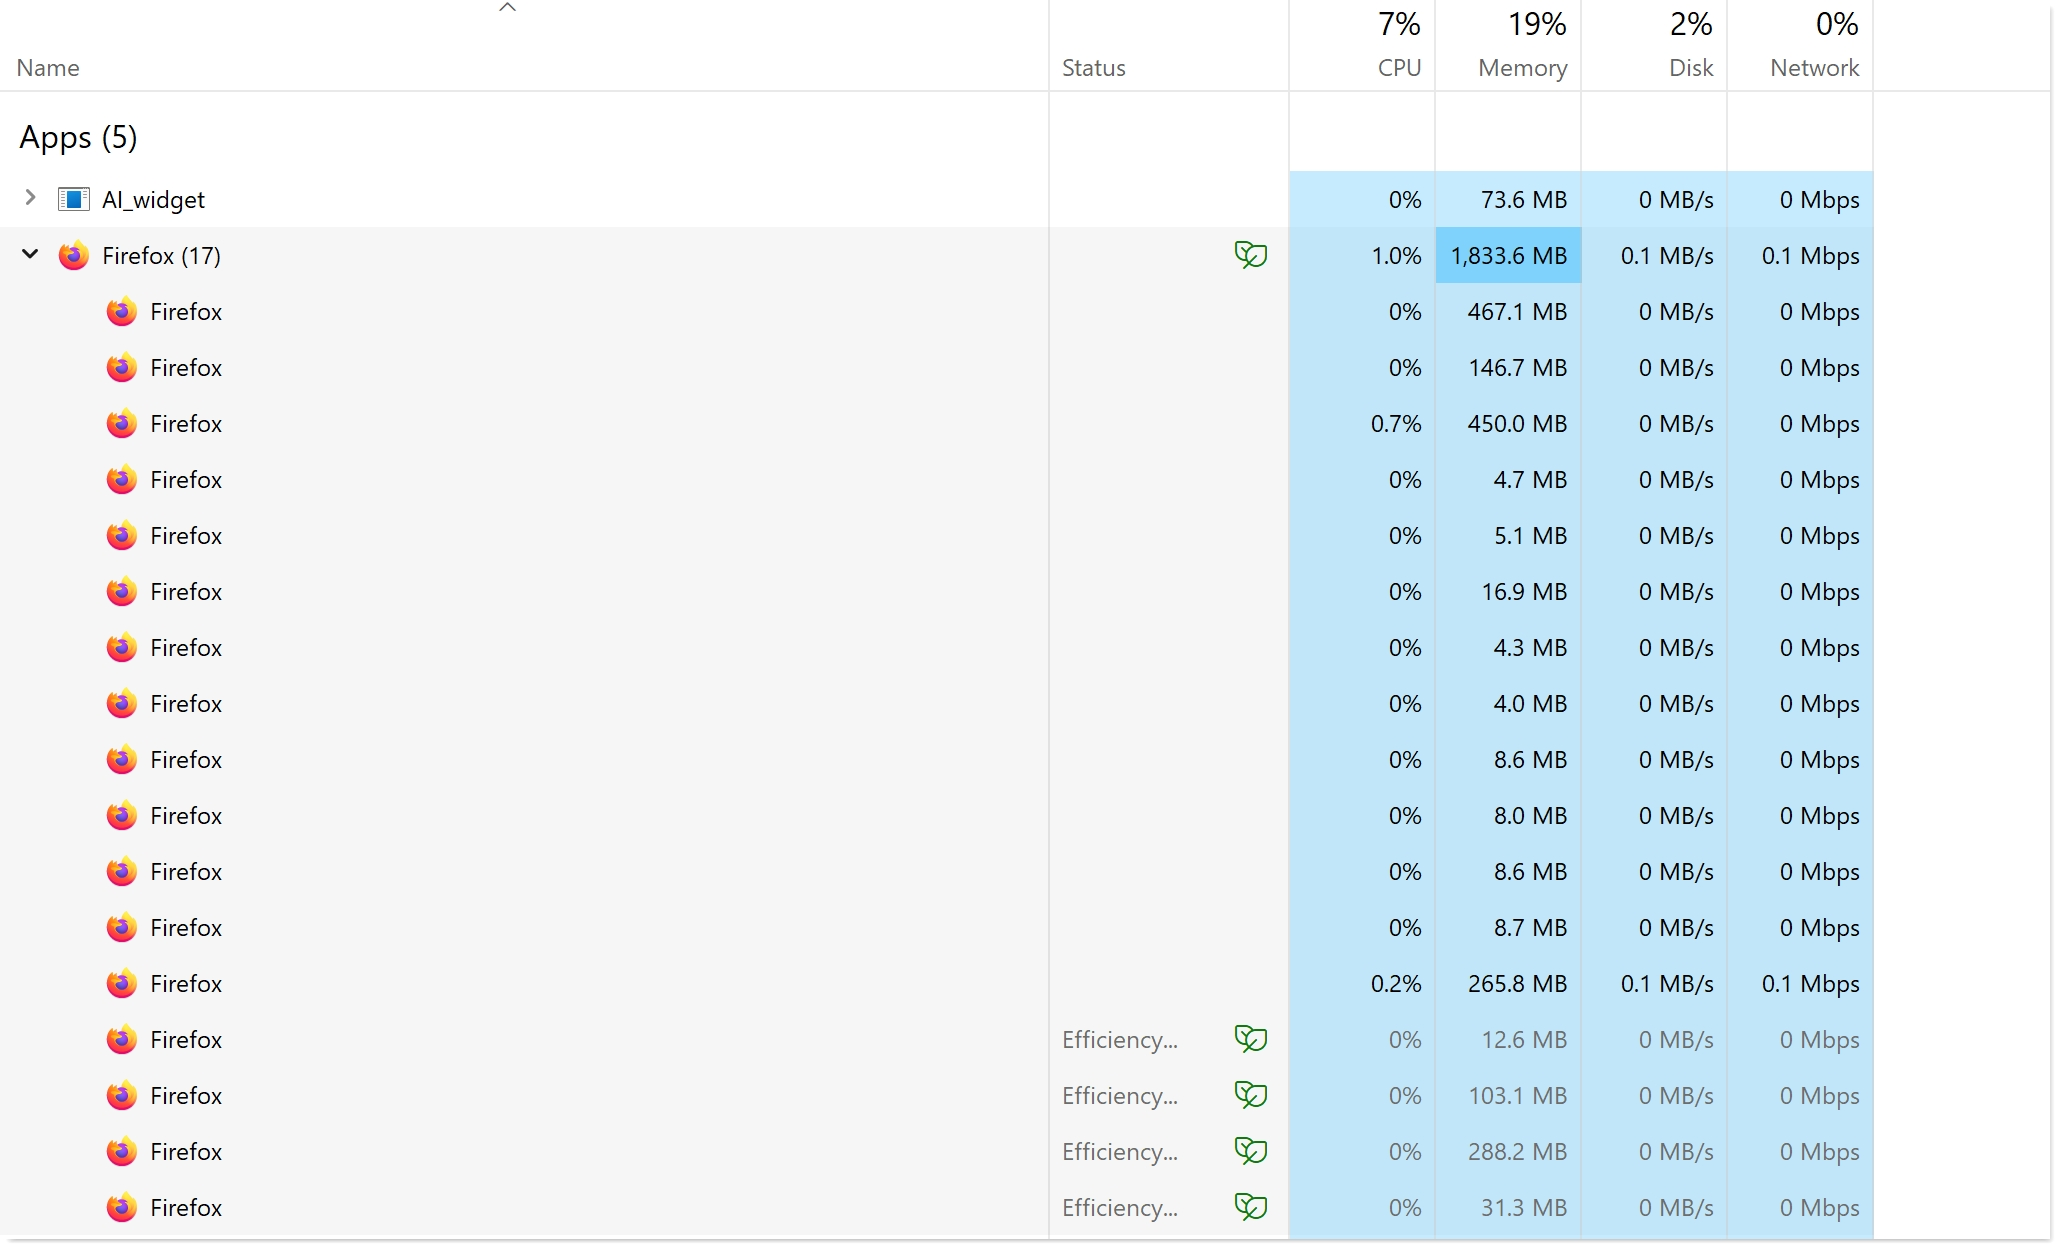This screenshot has height=1244, width=2055.
Task: Click the 0.2% CPU value
Action: 1396,984
